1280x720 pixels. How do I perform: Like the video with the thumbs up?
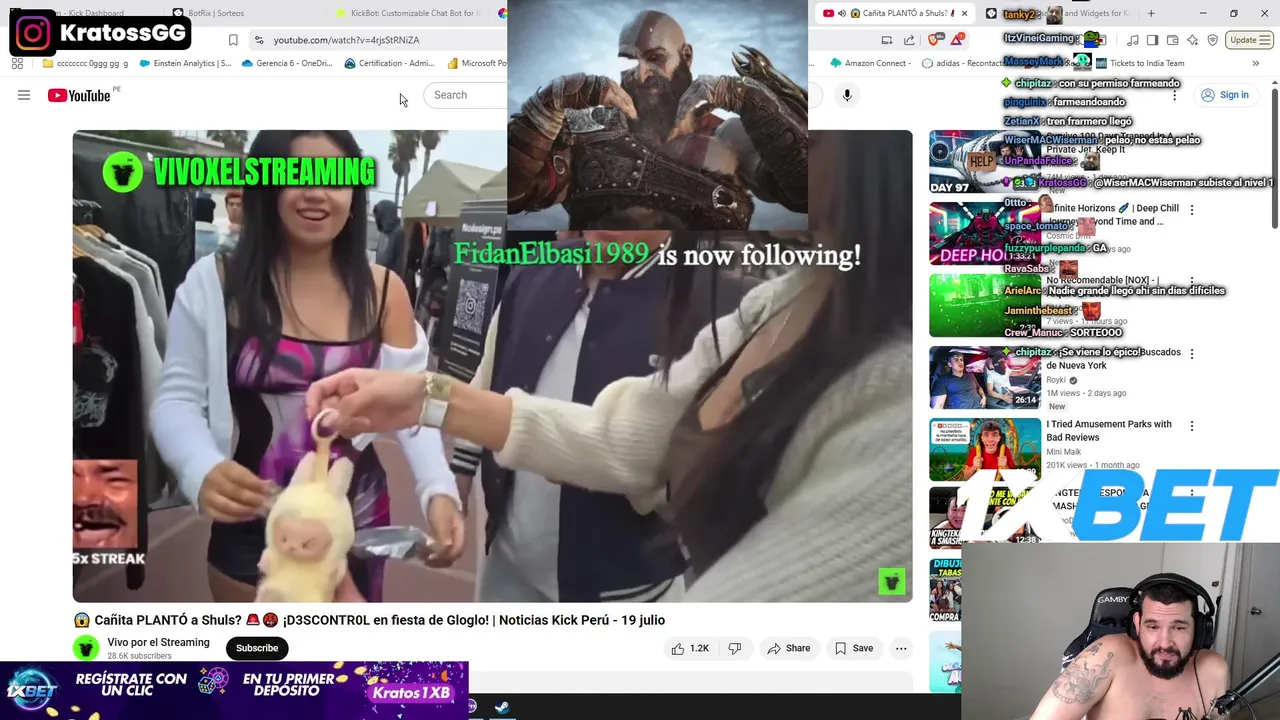(690, 648)
